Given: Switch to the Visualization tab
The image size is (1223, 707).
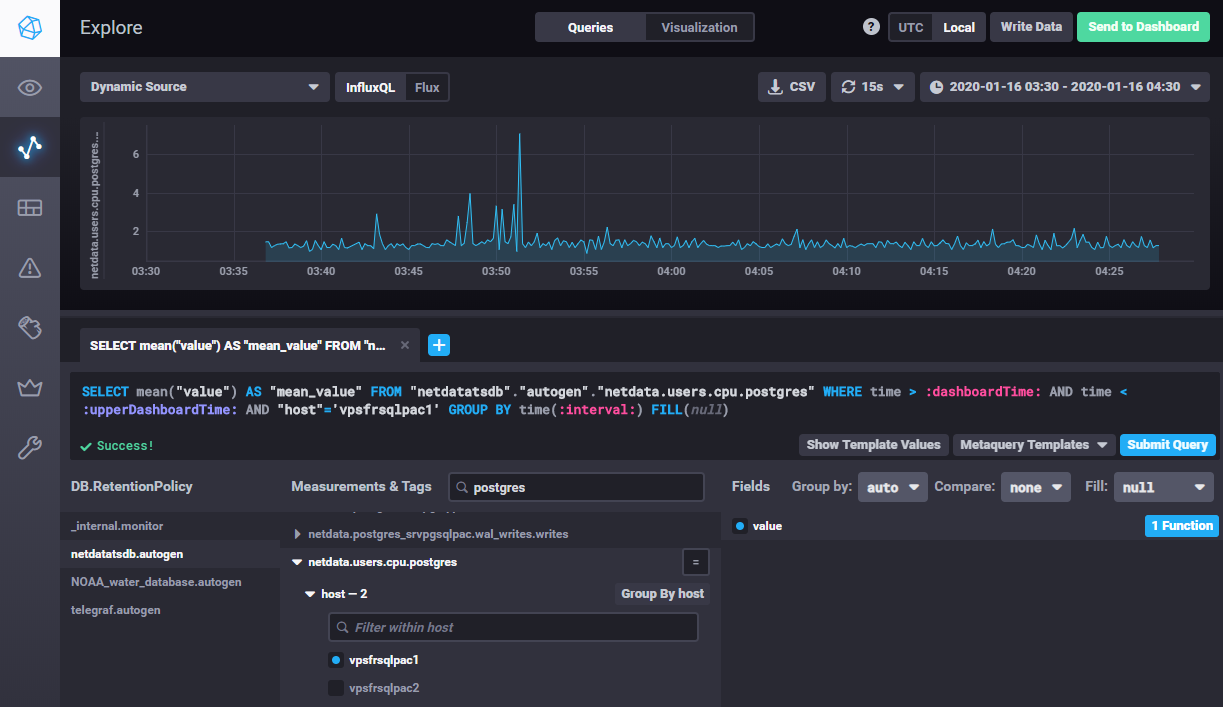Looking at the screenshot, I should (699, 27).
